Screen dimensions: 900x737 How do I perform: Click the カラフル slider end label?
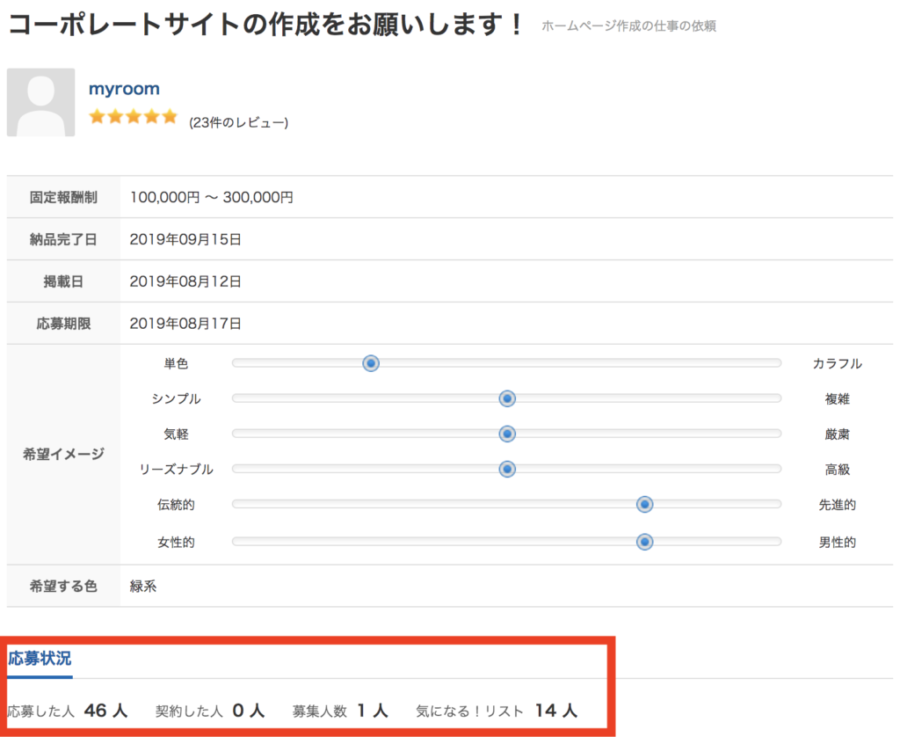[837, 363]
